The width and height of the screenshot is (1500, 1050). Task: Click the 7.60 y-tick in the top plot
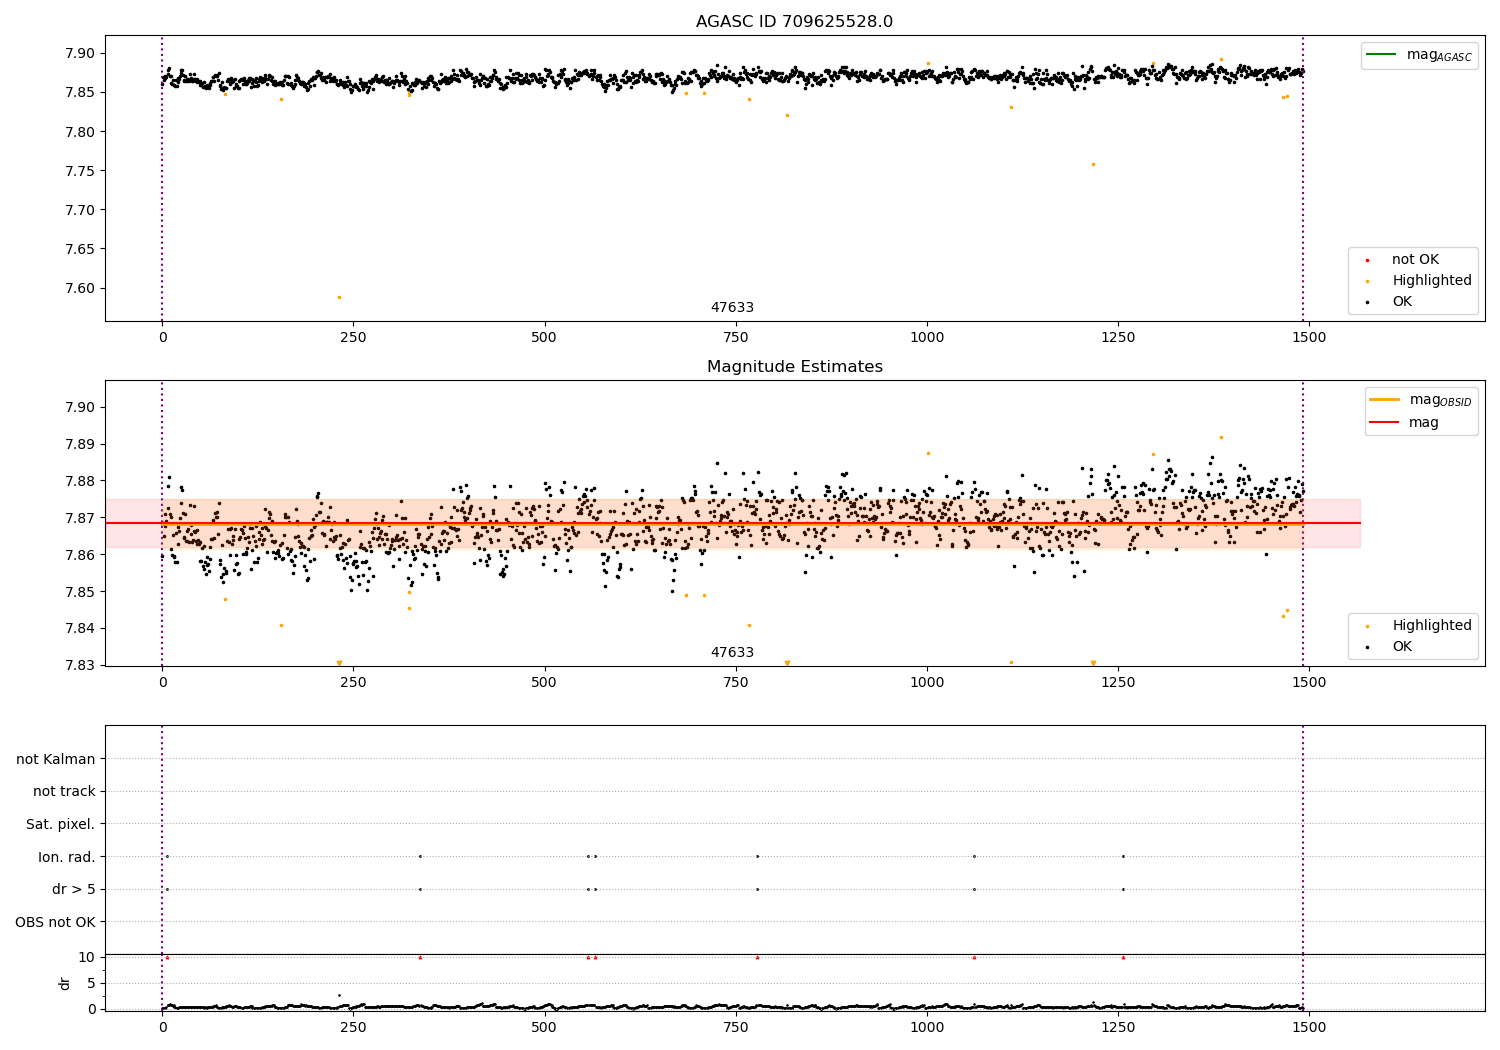point(78,289)
